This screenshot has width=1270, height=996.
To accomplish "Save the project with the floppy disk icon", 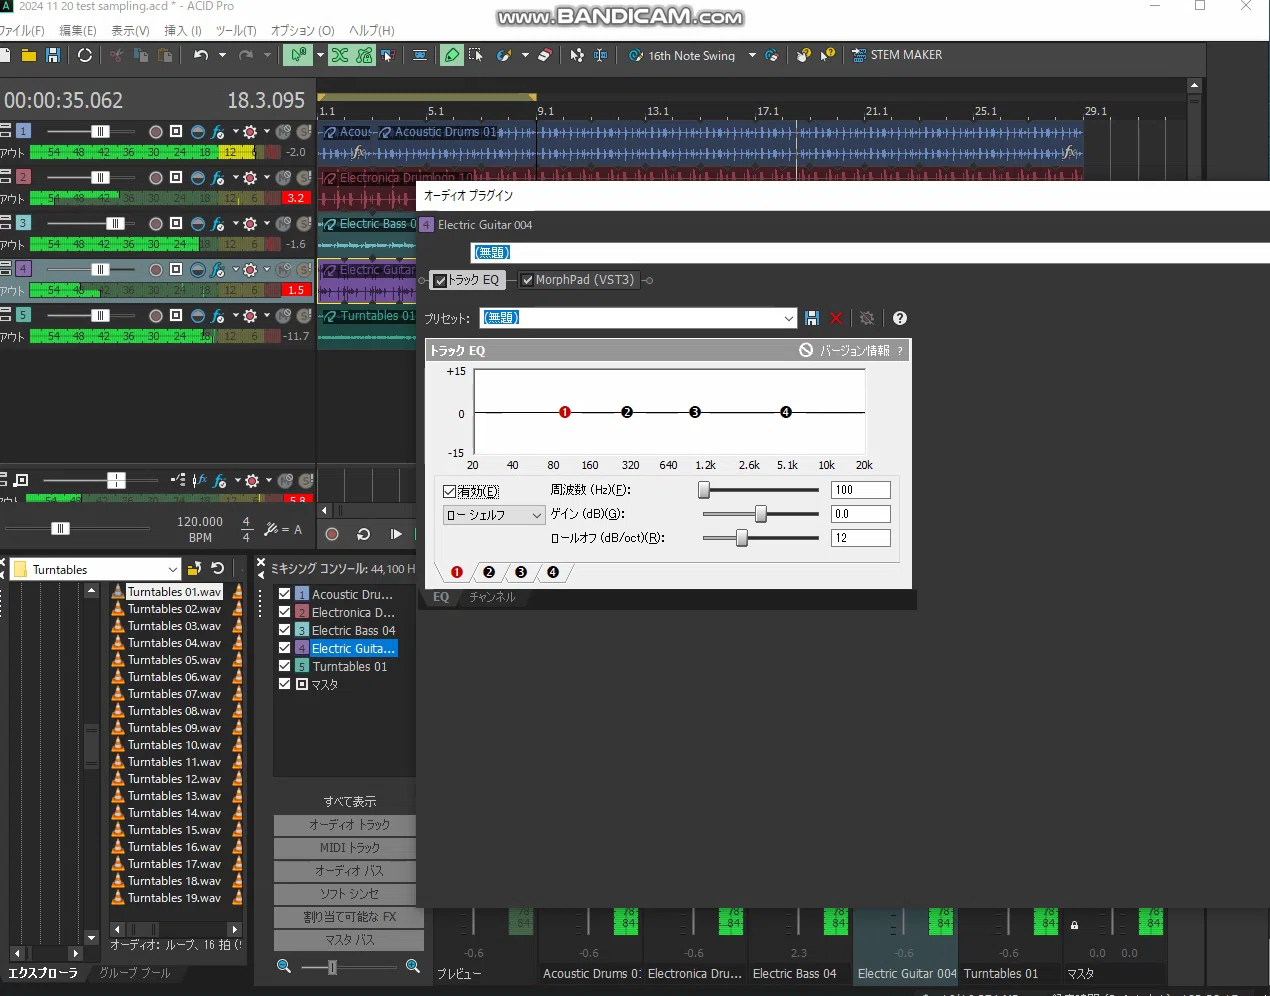I will 53,56.
